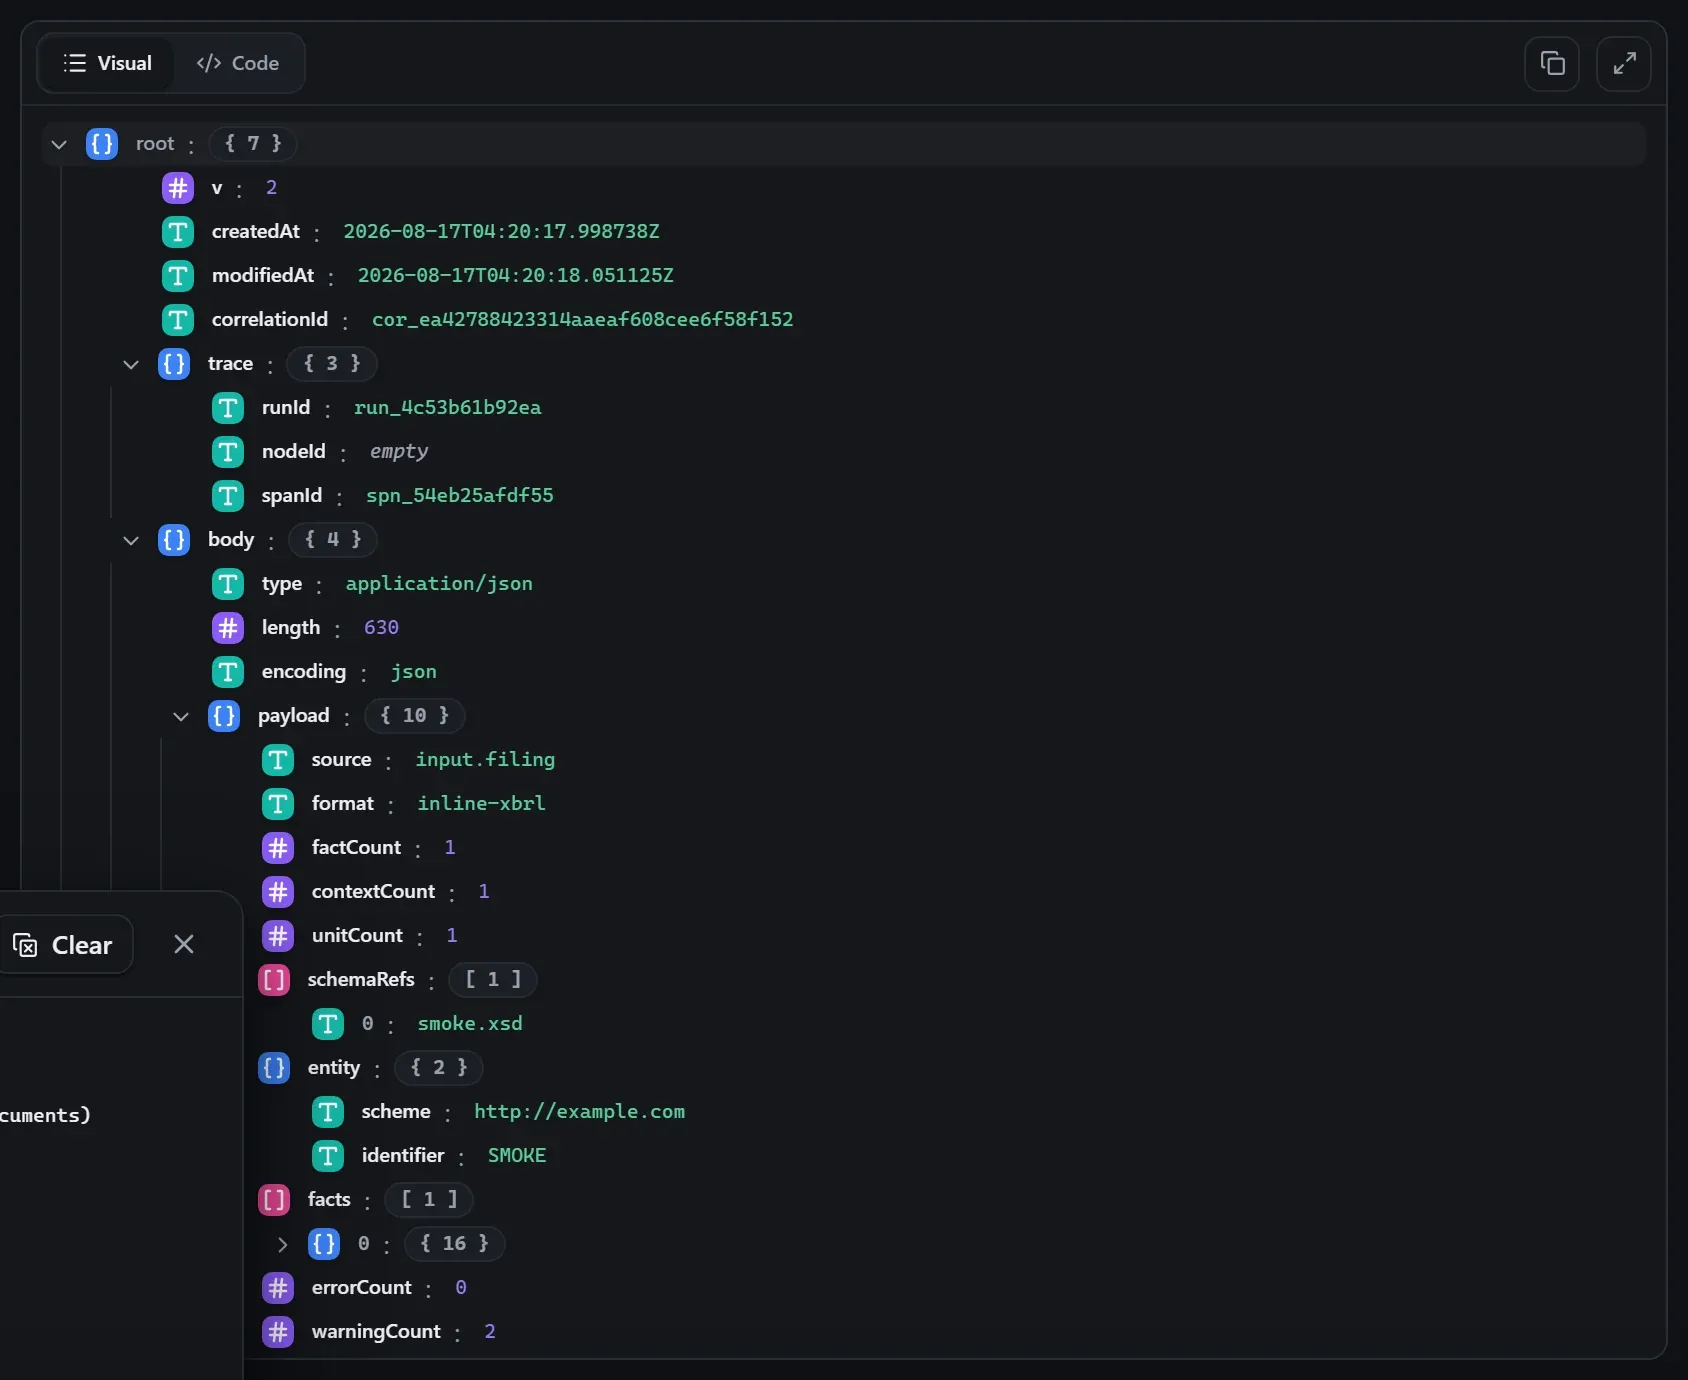Click the text icon beside type
Image resolution: width=1688 pixels, height=1380 pixels.
(x=228, y=584)
